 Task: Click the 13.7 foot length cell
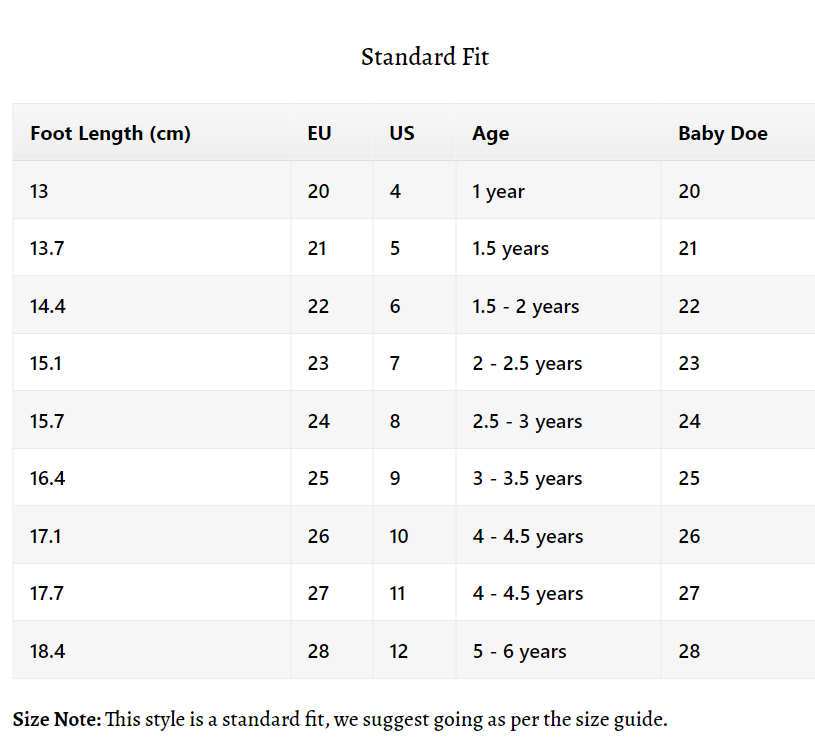pyautogui.click(x=47, y=248)
